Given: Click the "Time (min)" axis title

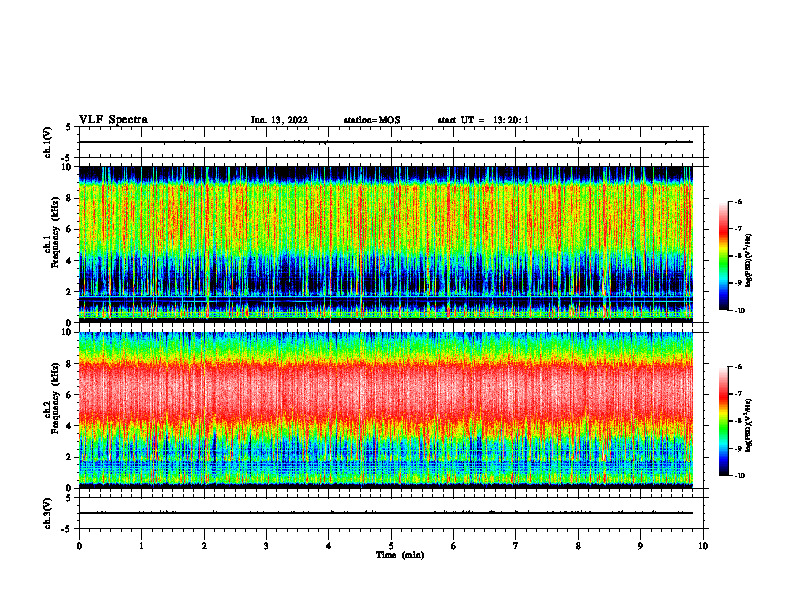Looking at the screenshot, I should [400, 555].
